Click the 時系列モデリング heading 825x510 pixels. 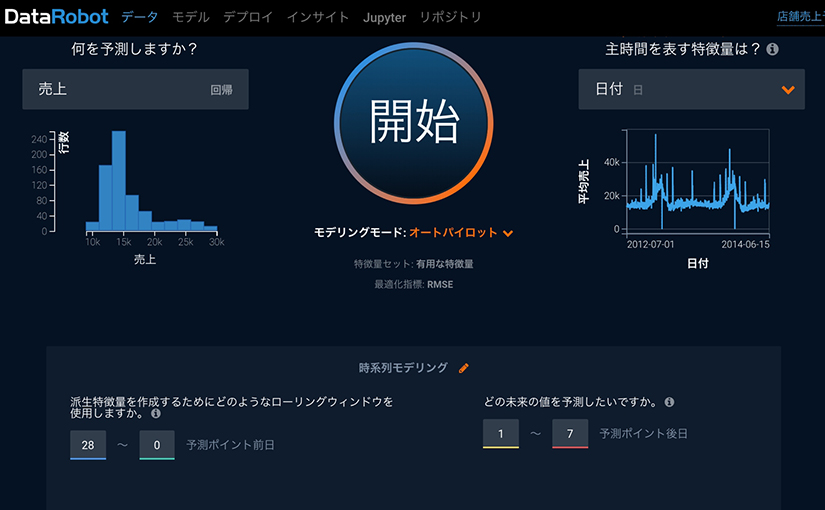point(403,368)
